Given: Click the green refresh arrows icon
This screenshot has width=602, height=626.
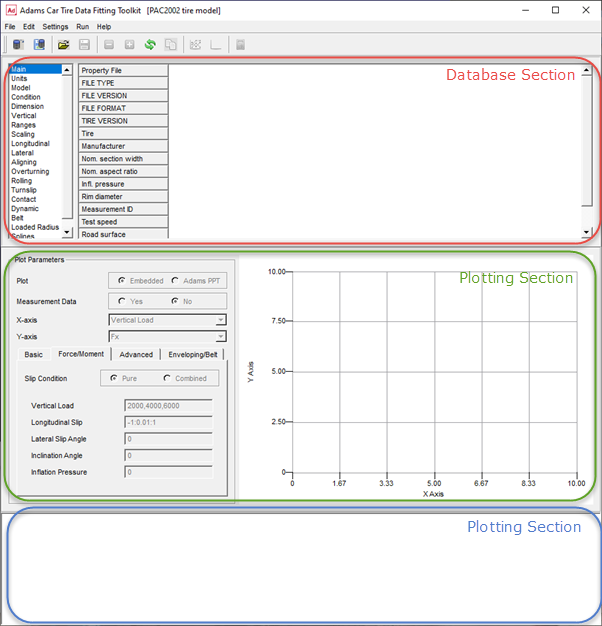Looking at the screenshot, I should (x=150, y=45).
